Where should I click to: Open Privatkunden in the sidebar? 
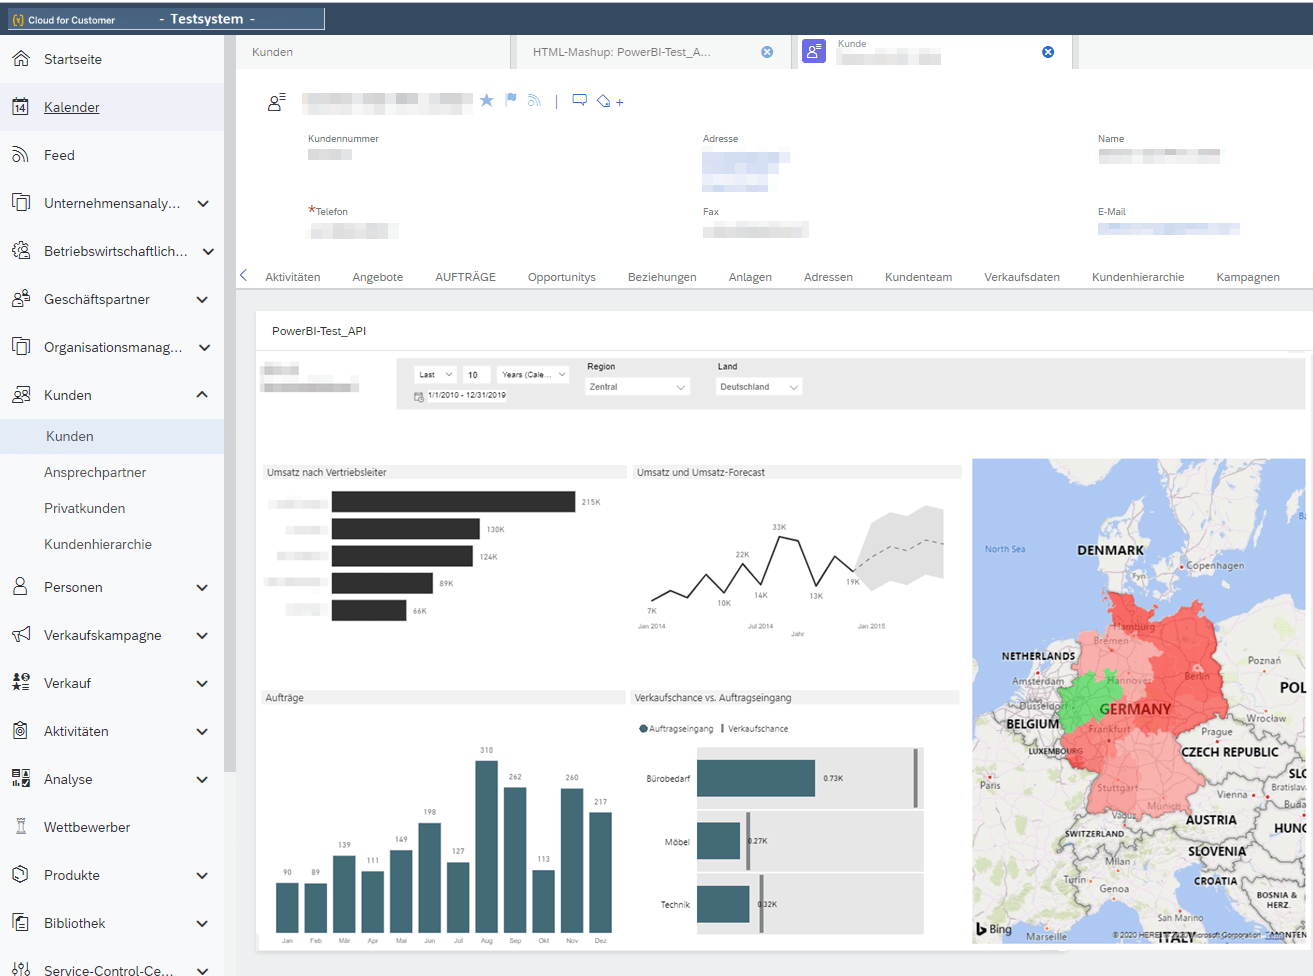click(85, 508)
